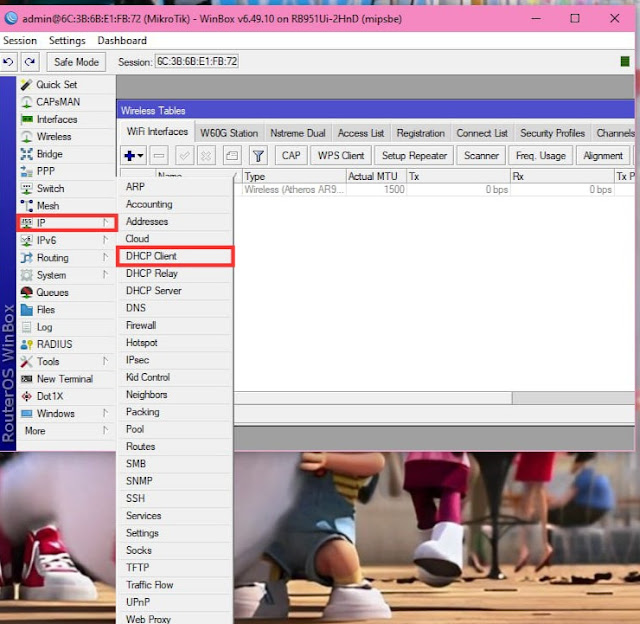Click the WPS Client button

(x=341, y=156)
